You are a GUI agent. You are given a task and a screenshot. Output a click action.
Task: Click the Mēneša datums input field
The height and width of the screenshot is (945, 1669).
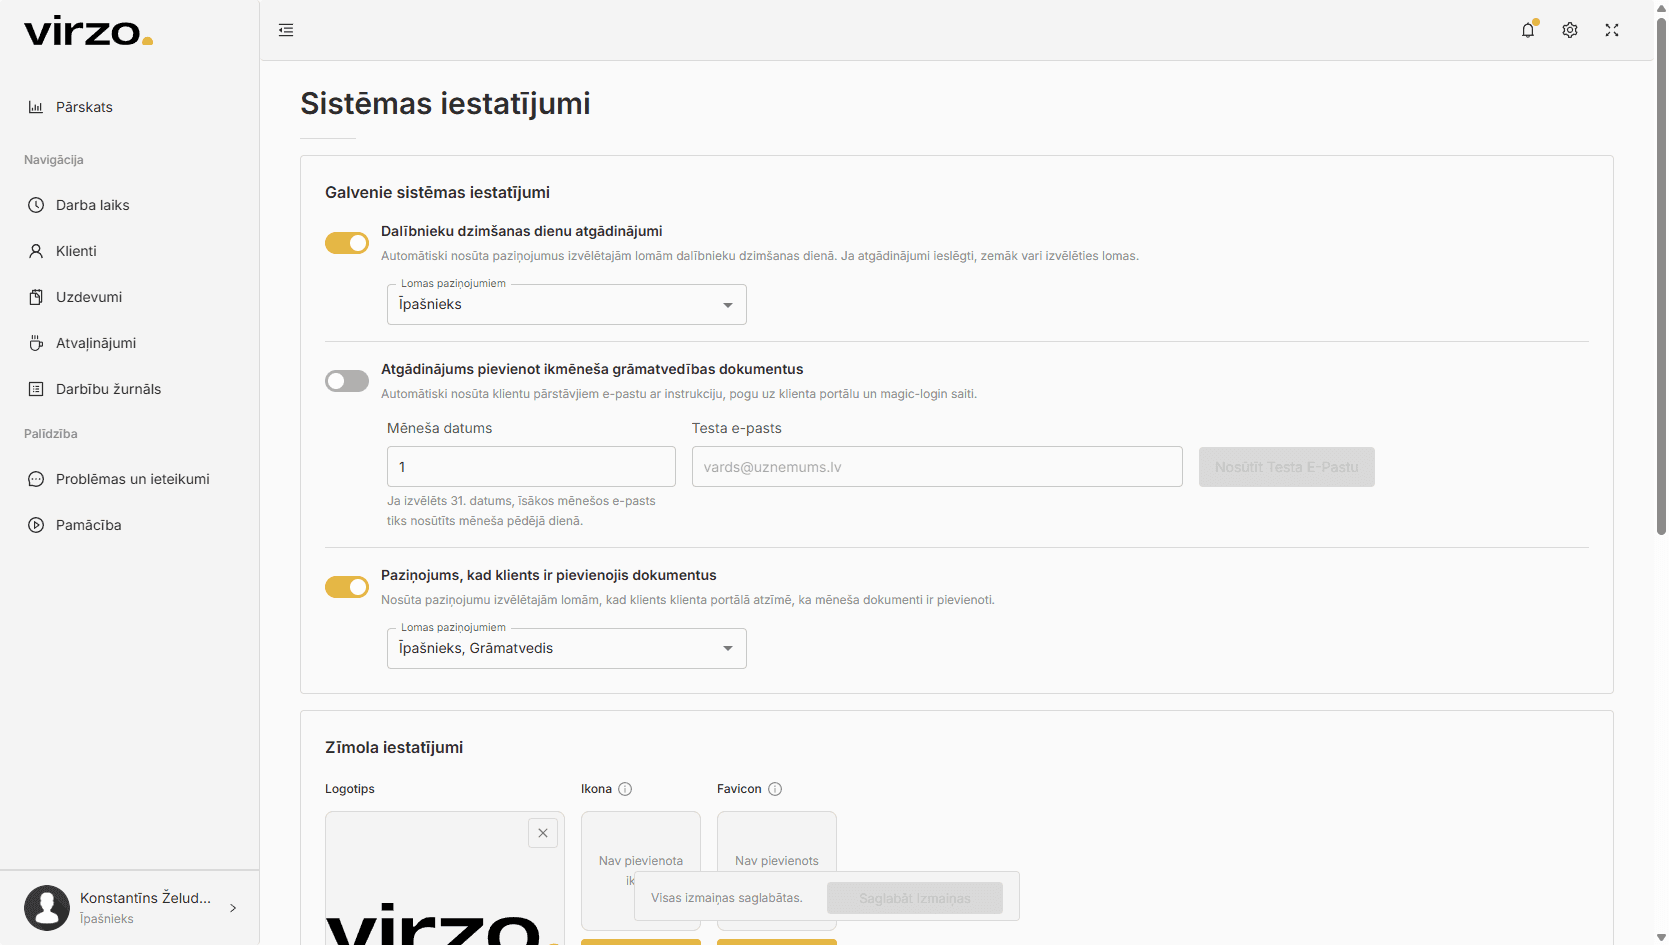531,467
